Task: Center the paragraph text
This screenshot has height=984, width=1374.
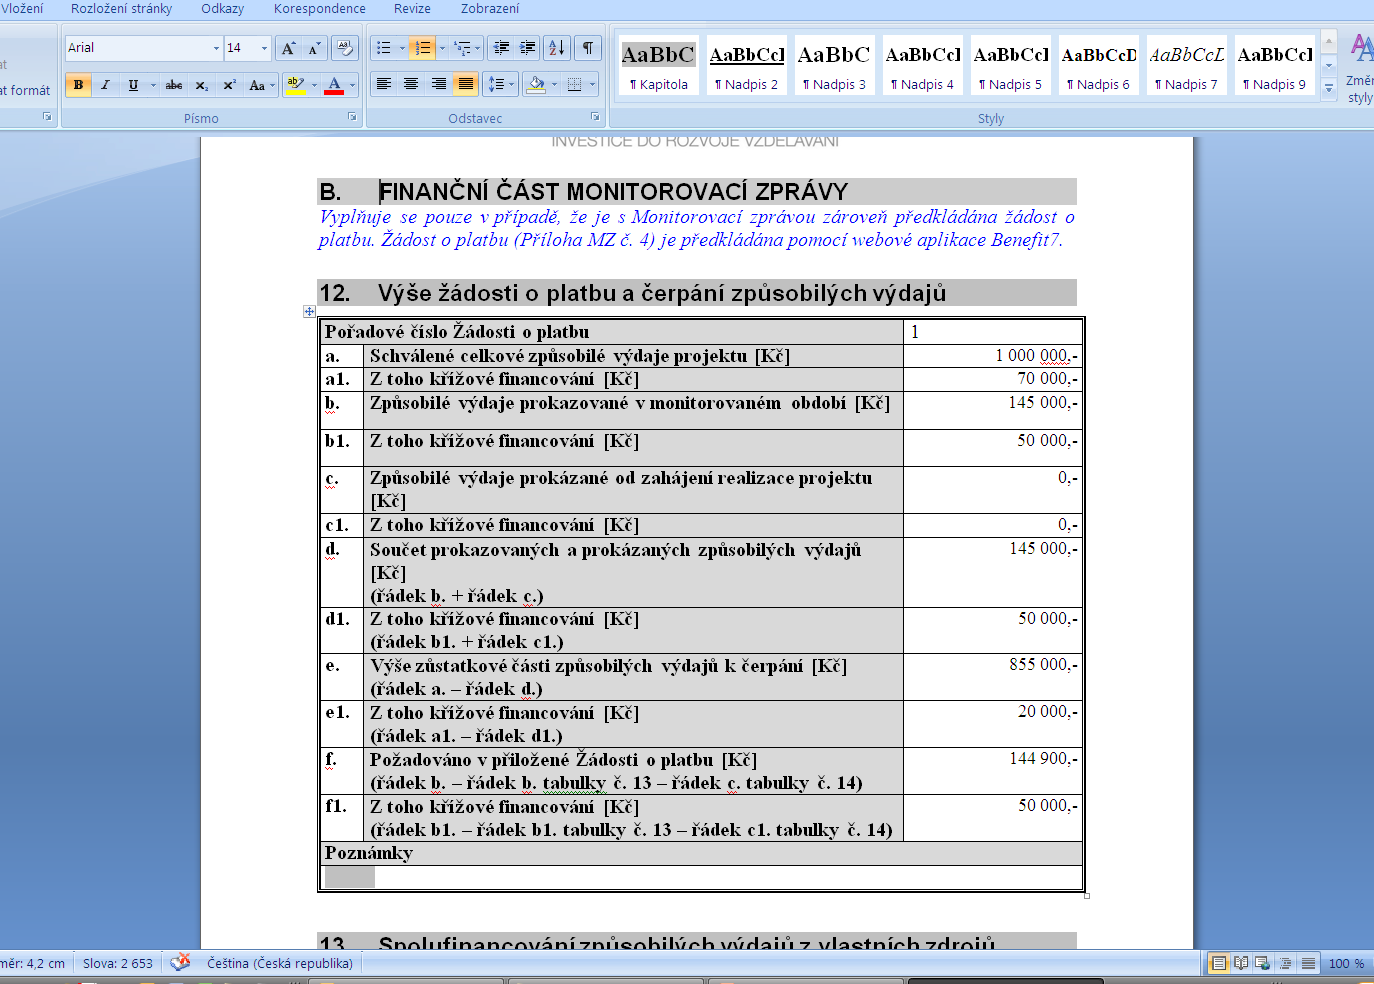Action: point(411,85)
